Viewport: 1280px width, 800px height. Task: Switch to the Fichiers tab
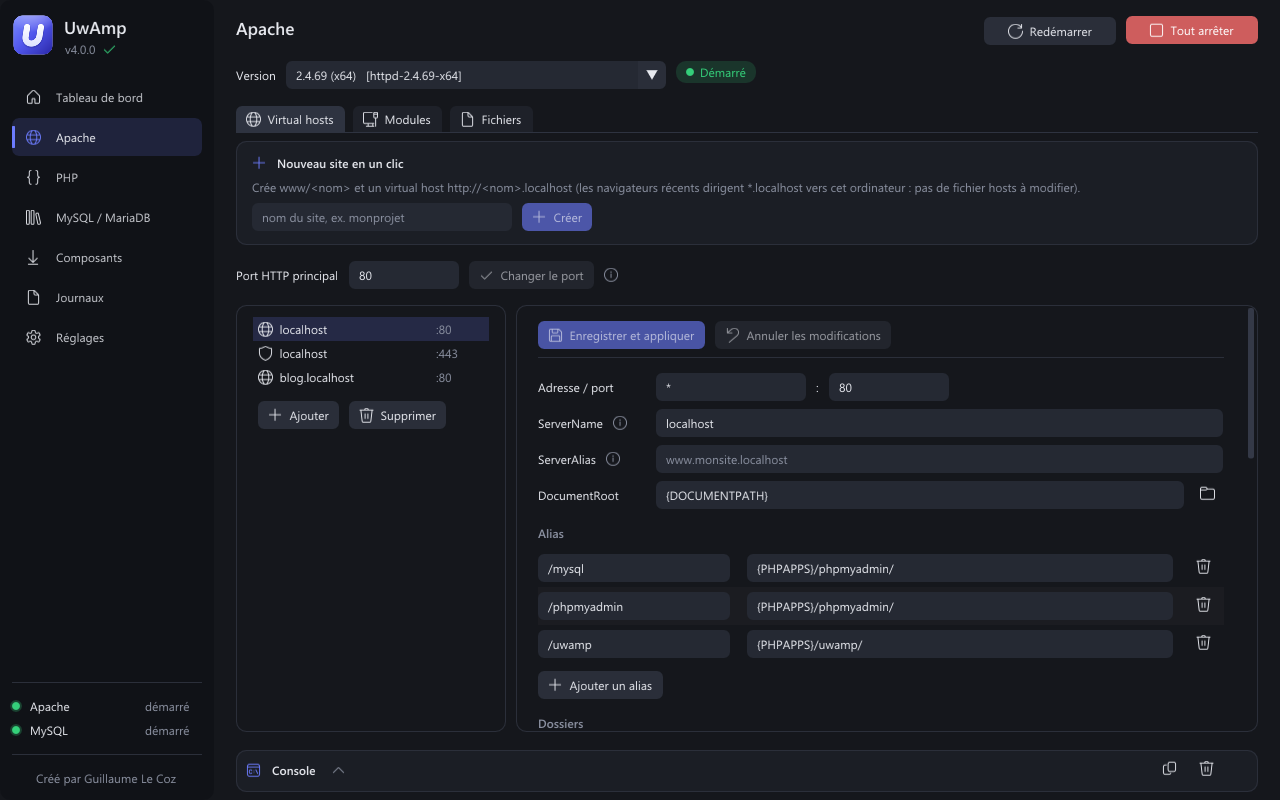491,119
